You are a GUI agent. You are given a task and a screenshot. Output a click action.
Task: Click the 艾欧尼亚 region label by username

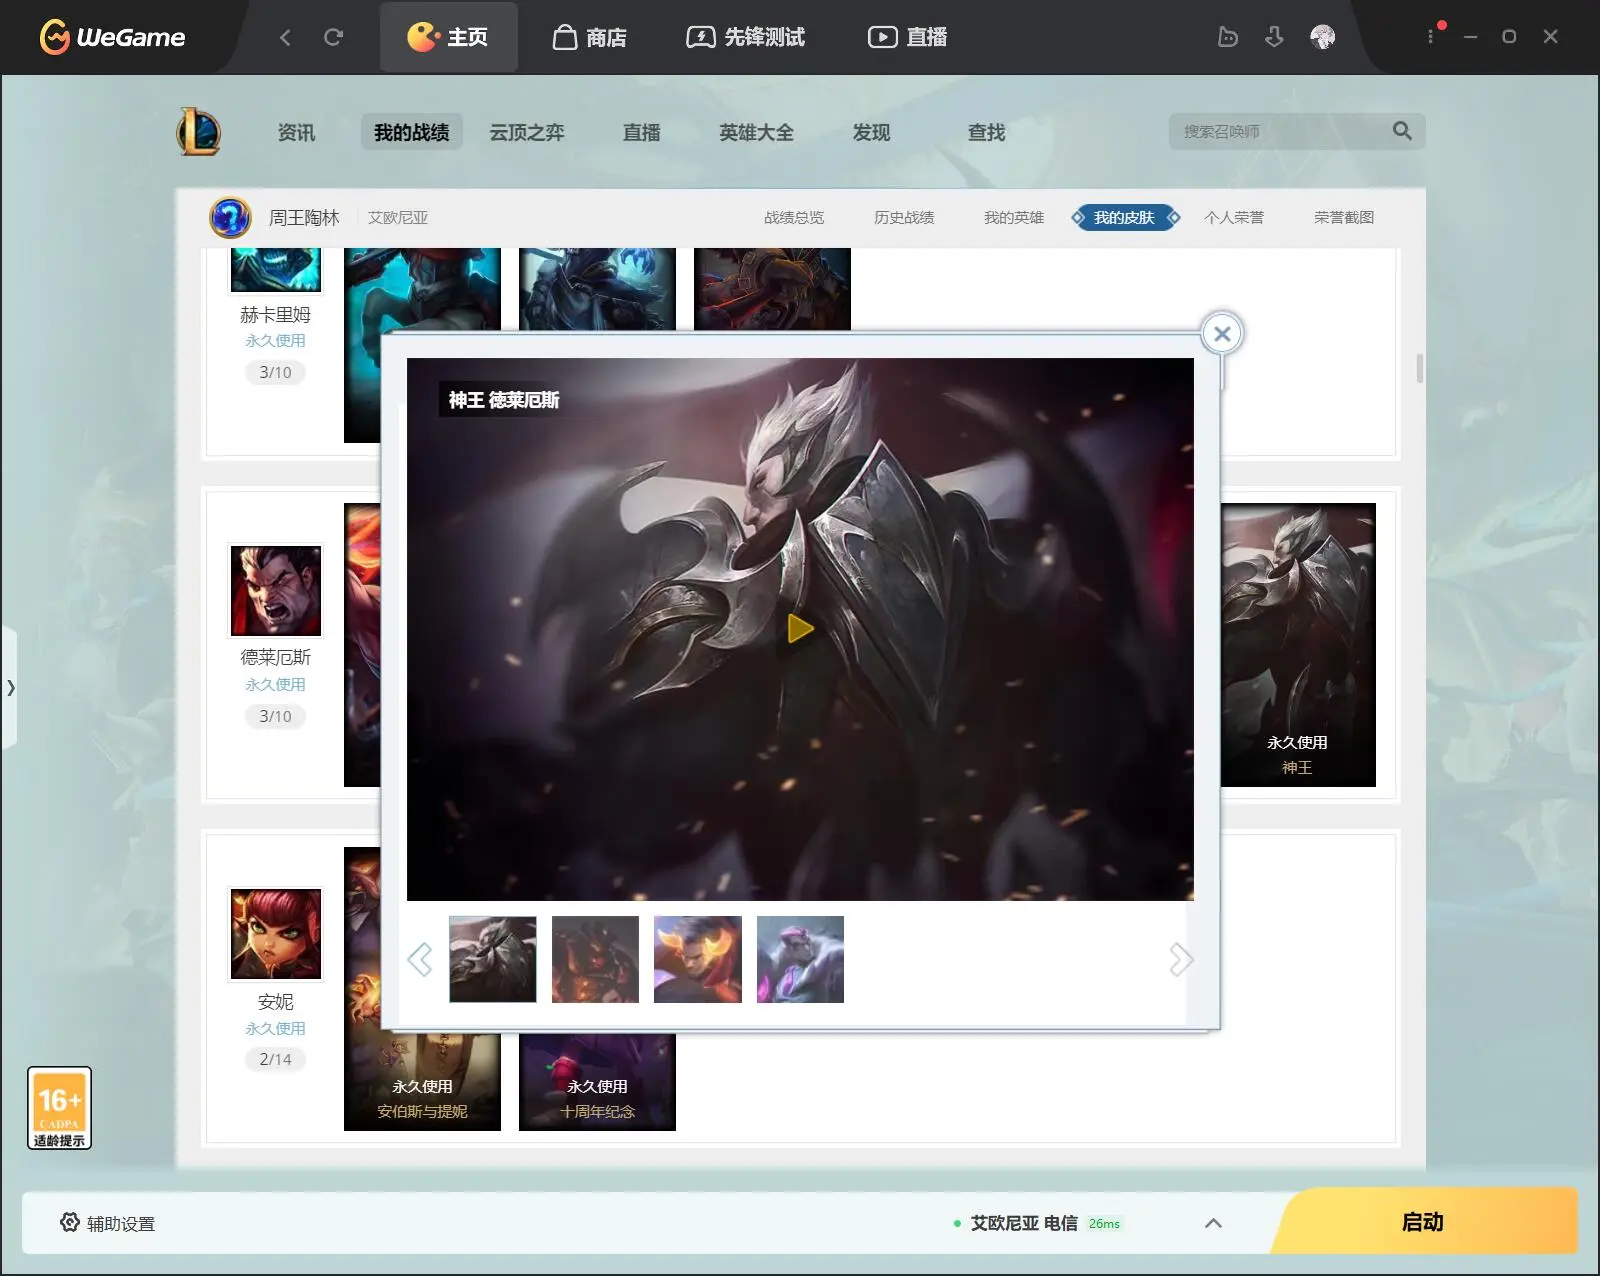click(398, 217)
